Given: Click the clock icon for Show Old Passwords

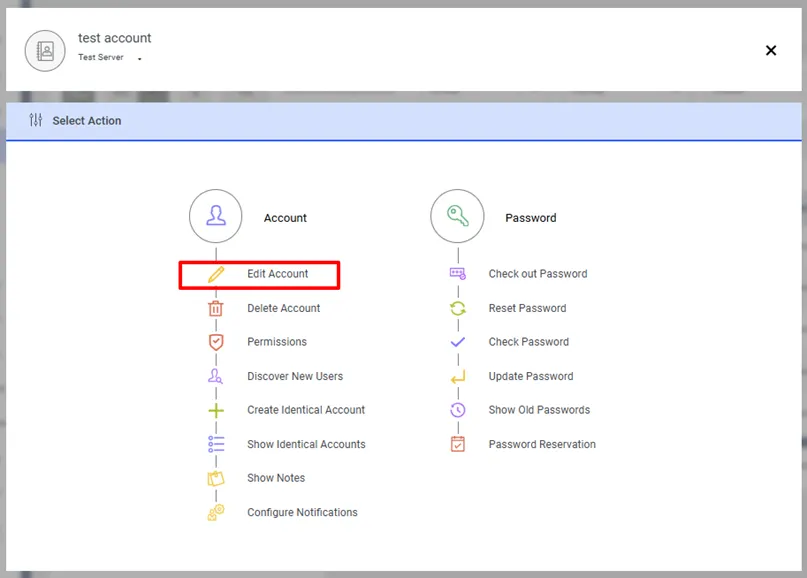Looking at the screenshot, I should [x=458, y=410].
